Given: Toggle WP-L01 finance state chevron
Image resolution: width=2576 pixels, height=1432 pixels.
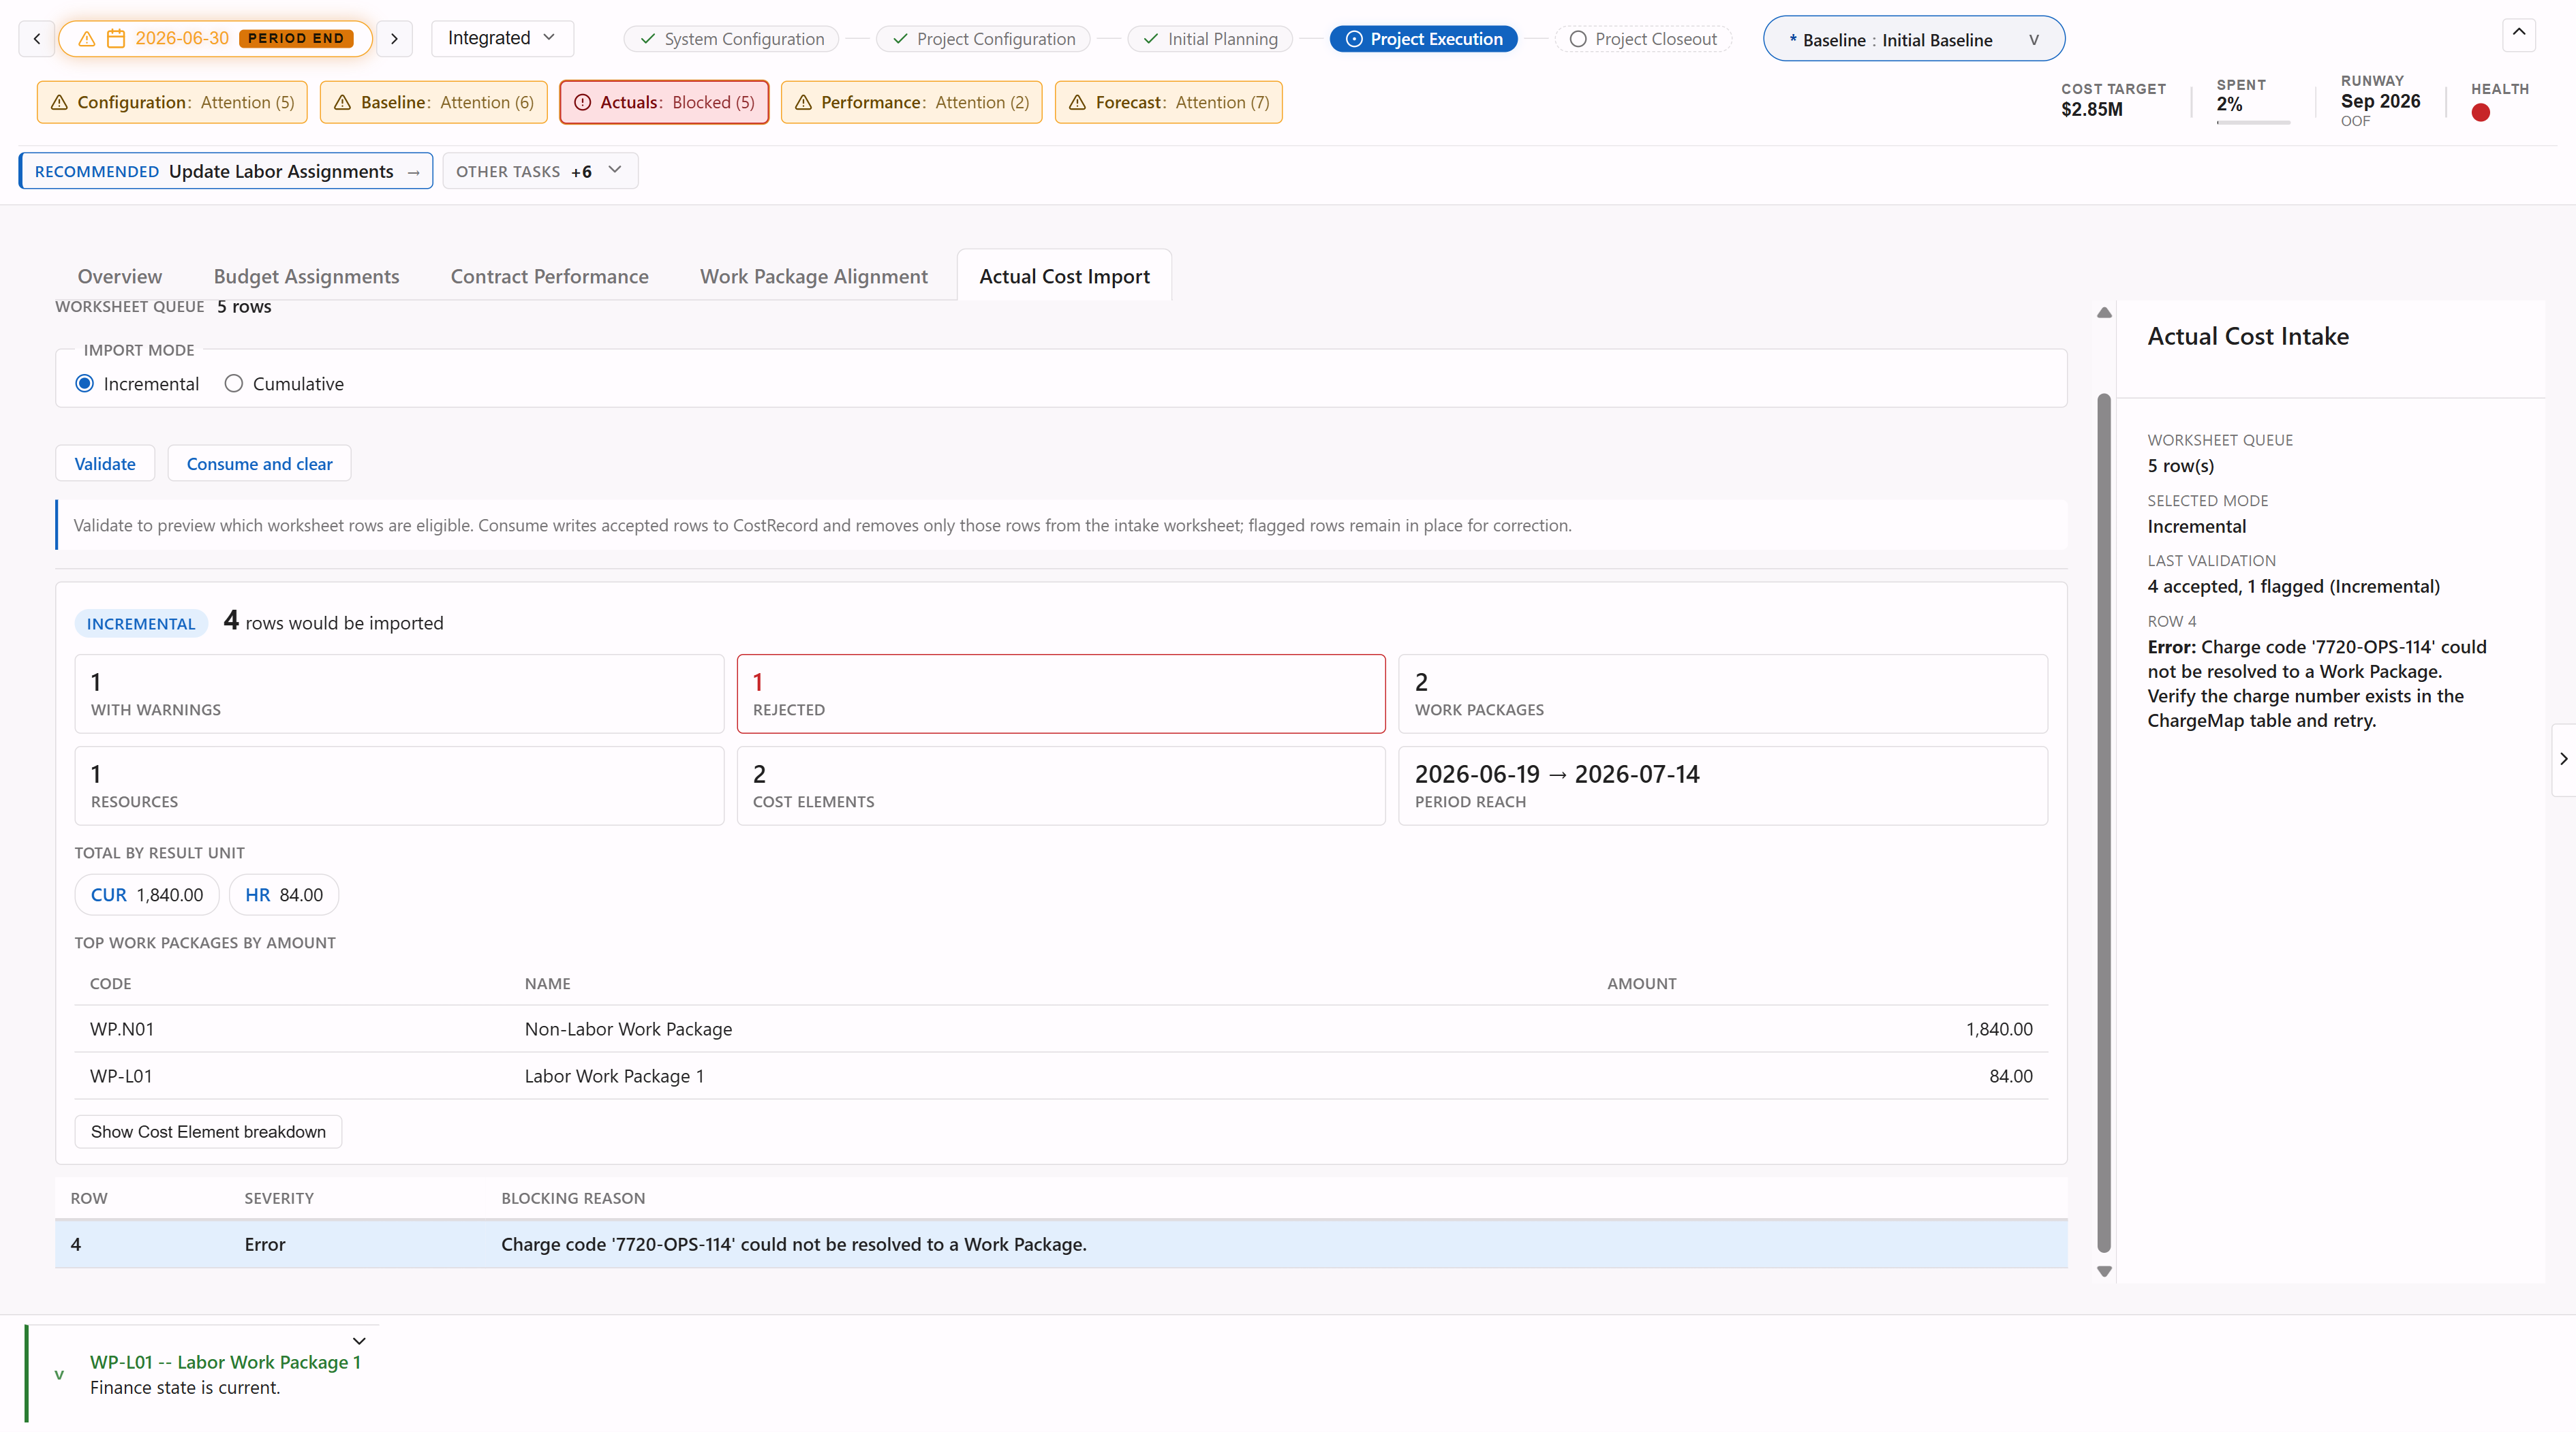Looking at the screenshot, I should coord(59,1375).
